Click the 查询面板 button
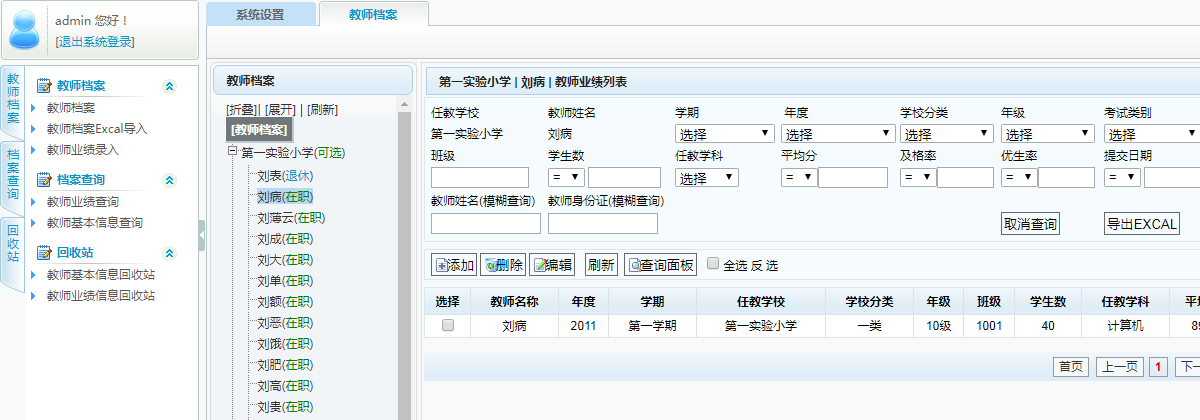The image size is (1200, 420). point(660,265)
